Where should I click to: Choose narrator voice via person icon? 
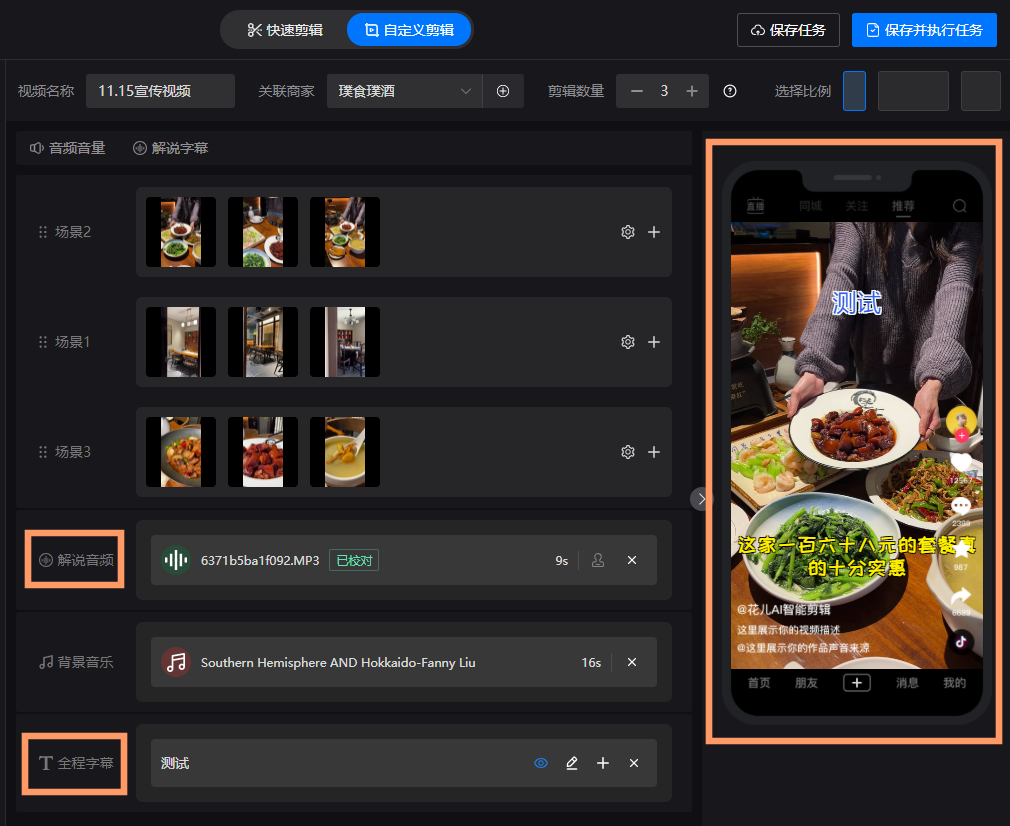coord(598,560)
